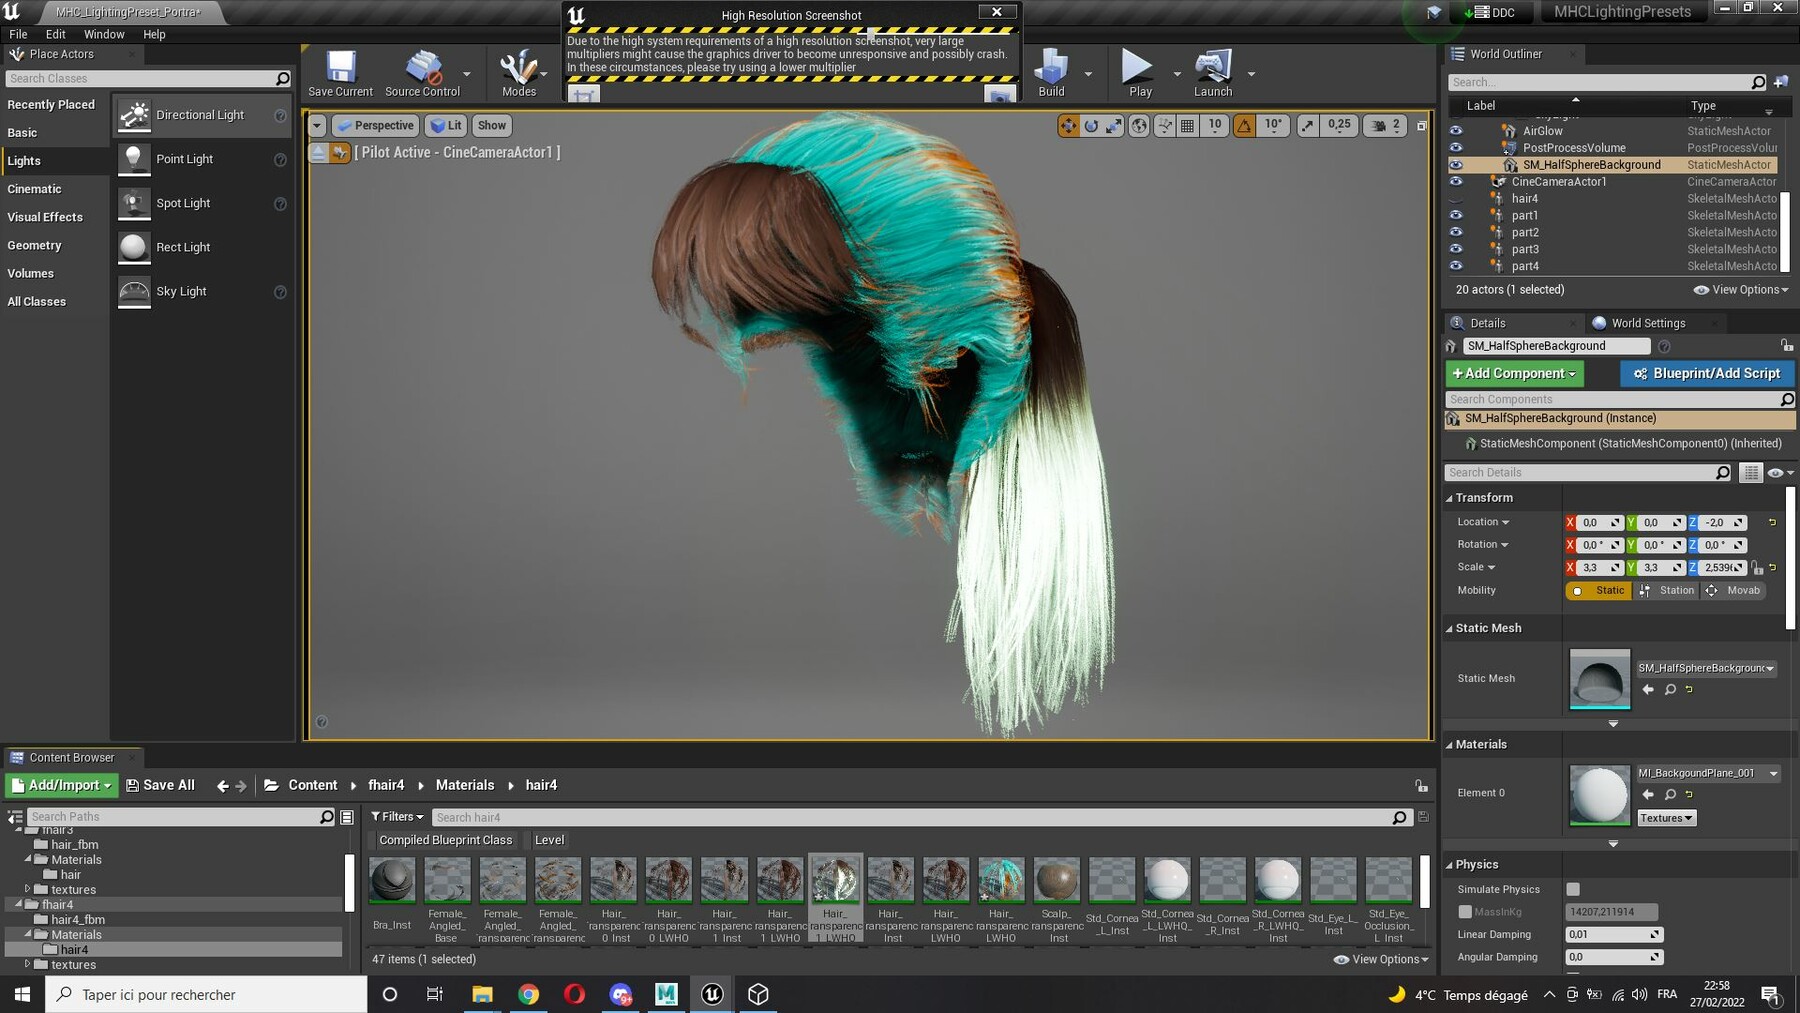
Task: Select Point Light actor icon
Action: 134,160
